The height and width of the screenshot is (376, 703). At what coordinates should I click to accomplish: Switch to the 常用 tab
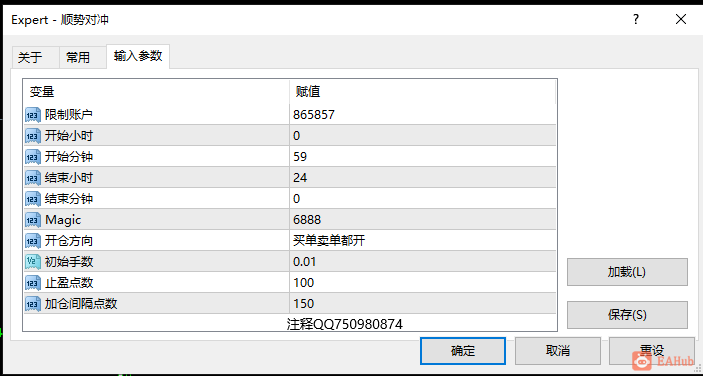[x=82, y=57]
